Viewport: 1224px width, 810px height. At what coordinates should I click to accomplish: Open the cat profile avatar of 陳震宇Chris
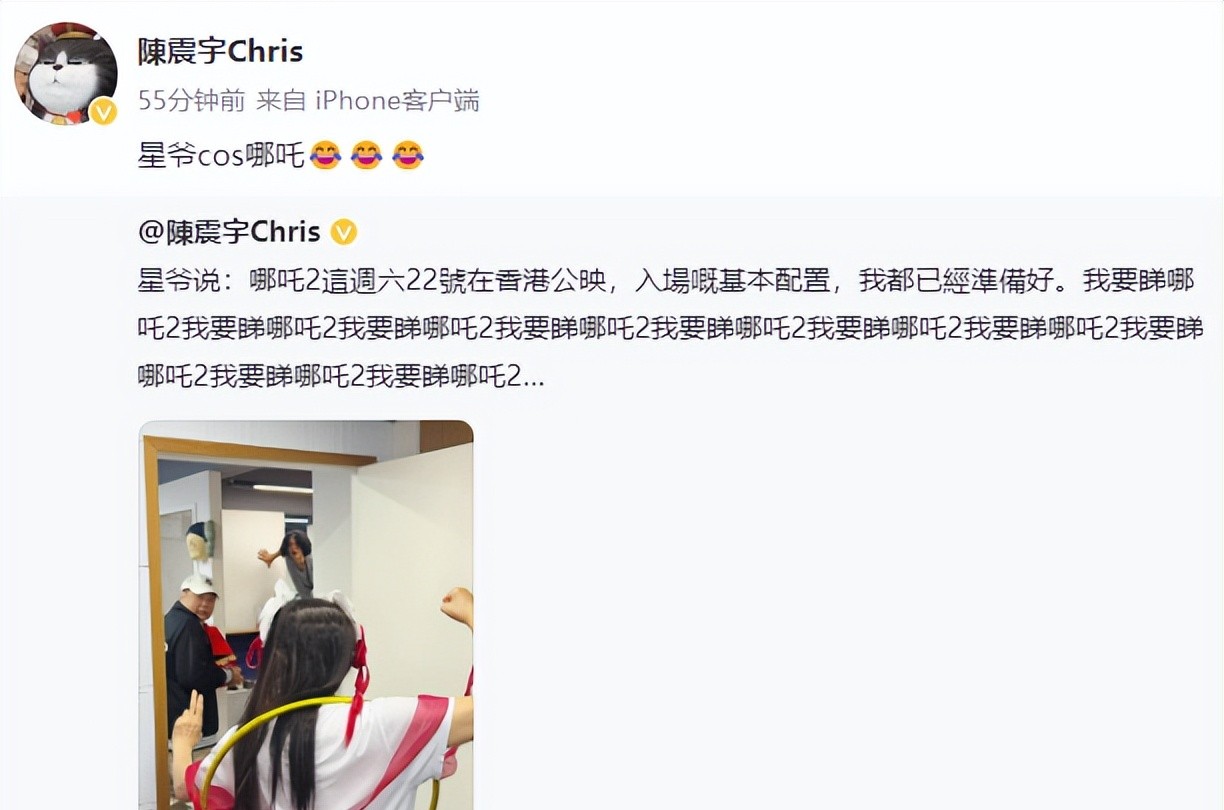65,73
